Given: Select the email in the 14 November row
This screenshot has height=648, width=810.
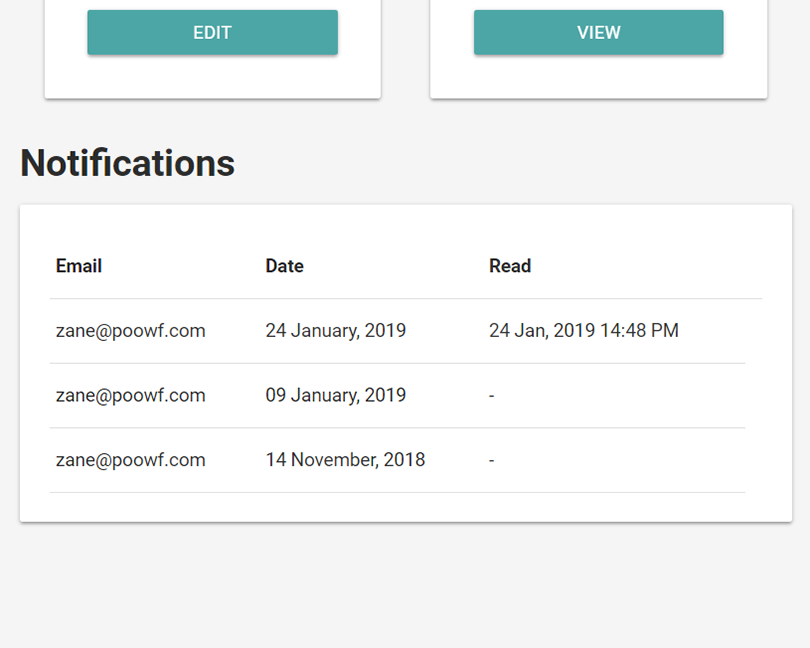Looking at the screenshot, I should tap(131, 460).
